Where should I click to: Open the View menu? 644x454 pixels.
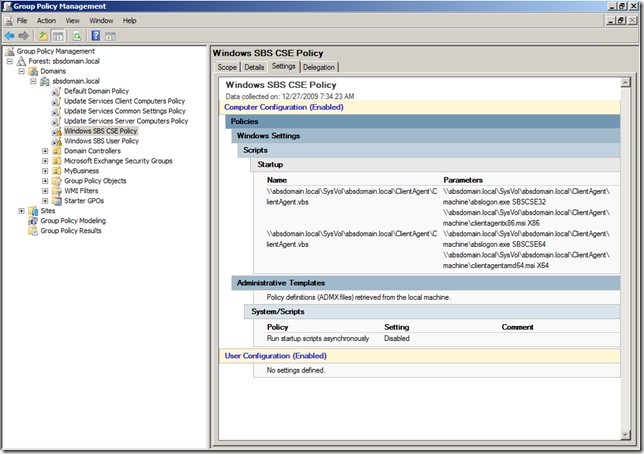pyautogui.click(x=73, y=21)
